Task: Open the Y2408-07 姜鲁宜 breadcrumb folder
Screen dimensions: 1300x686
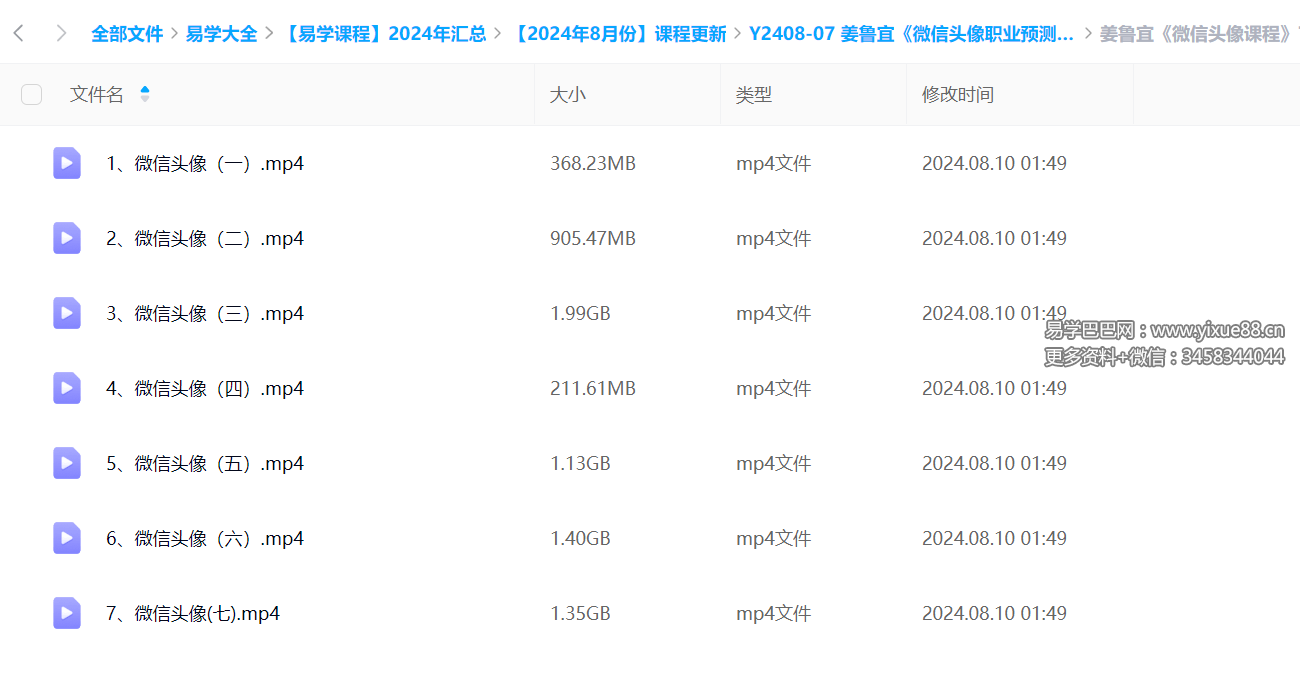Action: (x=910, y=33)
